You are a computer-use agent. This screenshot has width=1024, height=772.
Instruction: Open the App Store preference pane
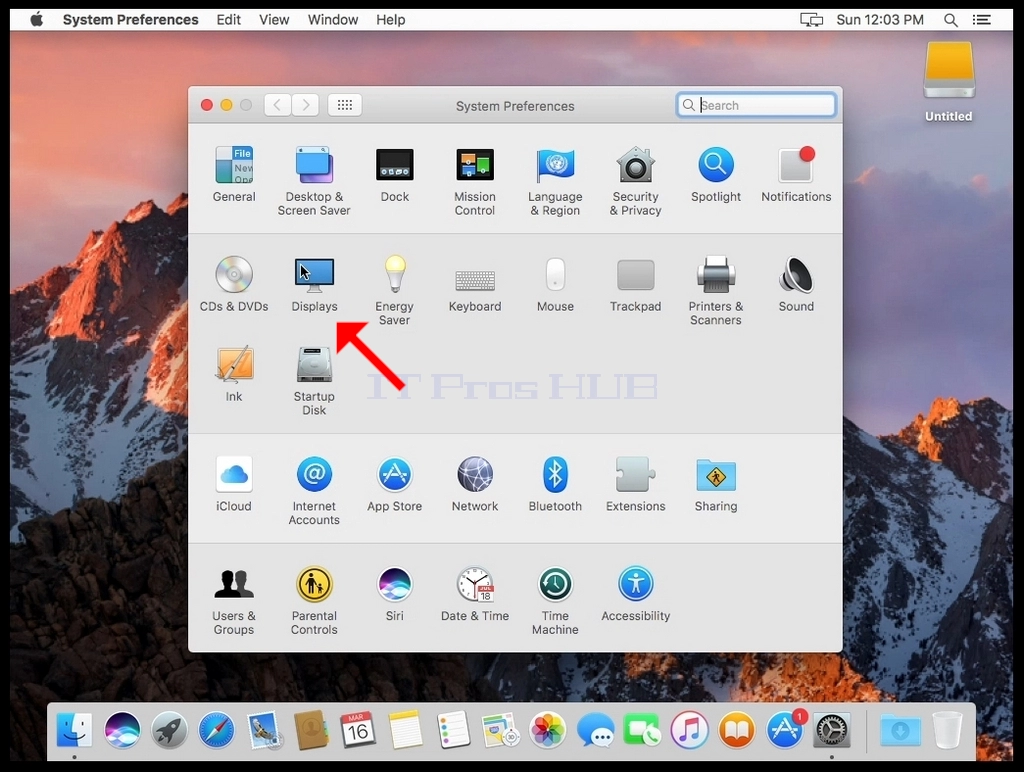point(394,474)
